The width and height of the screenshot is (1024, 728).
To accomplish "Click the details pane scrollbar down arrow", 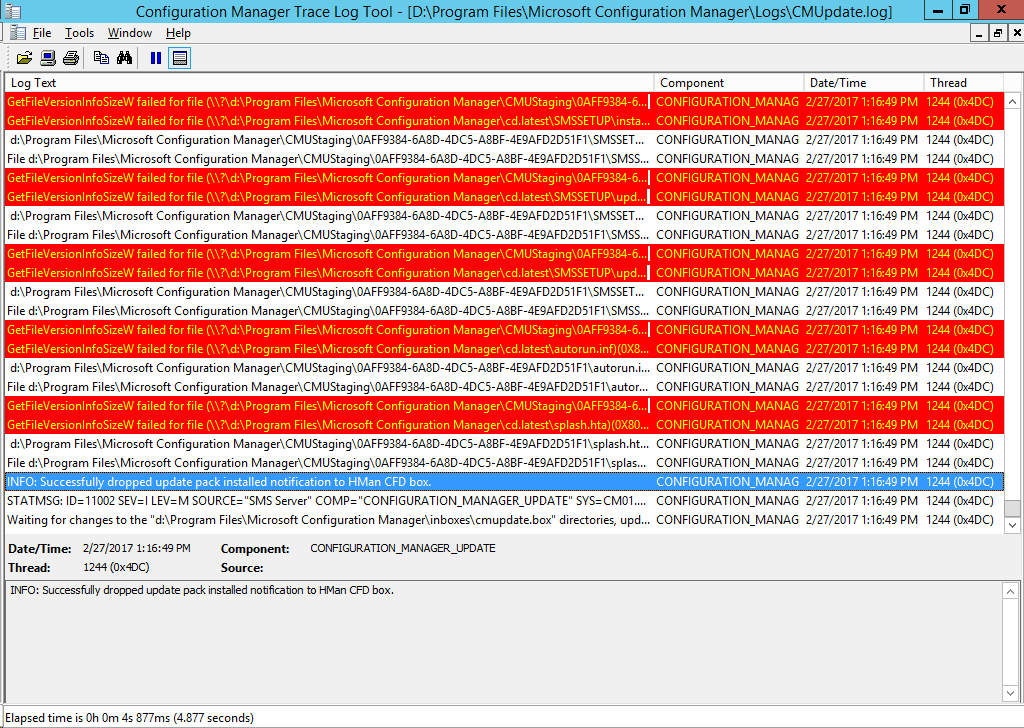I will [1010, 693].
